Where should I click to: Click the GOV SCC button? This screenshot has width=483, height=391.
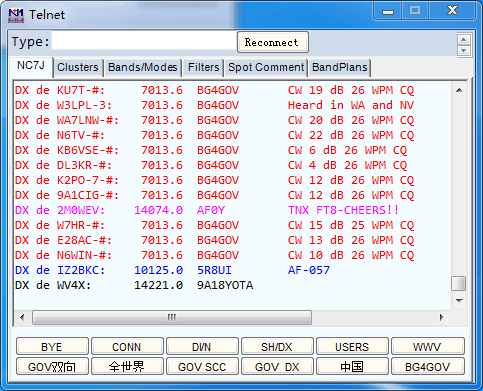tap(202, 367)
